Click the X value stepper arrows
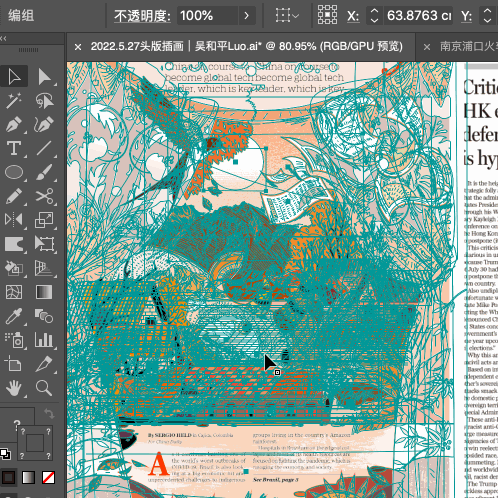 374,16
